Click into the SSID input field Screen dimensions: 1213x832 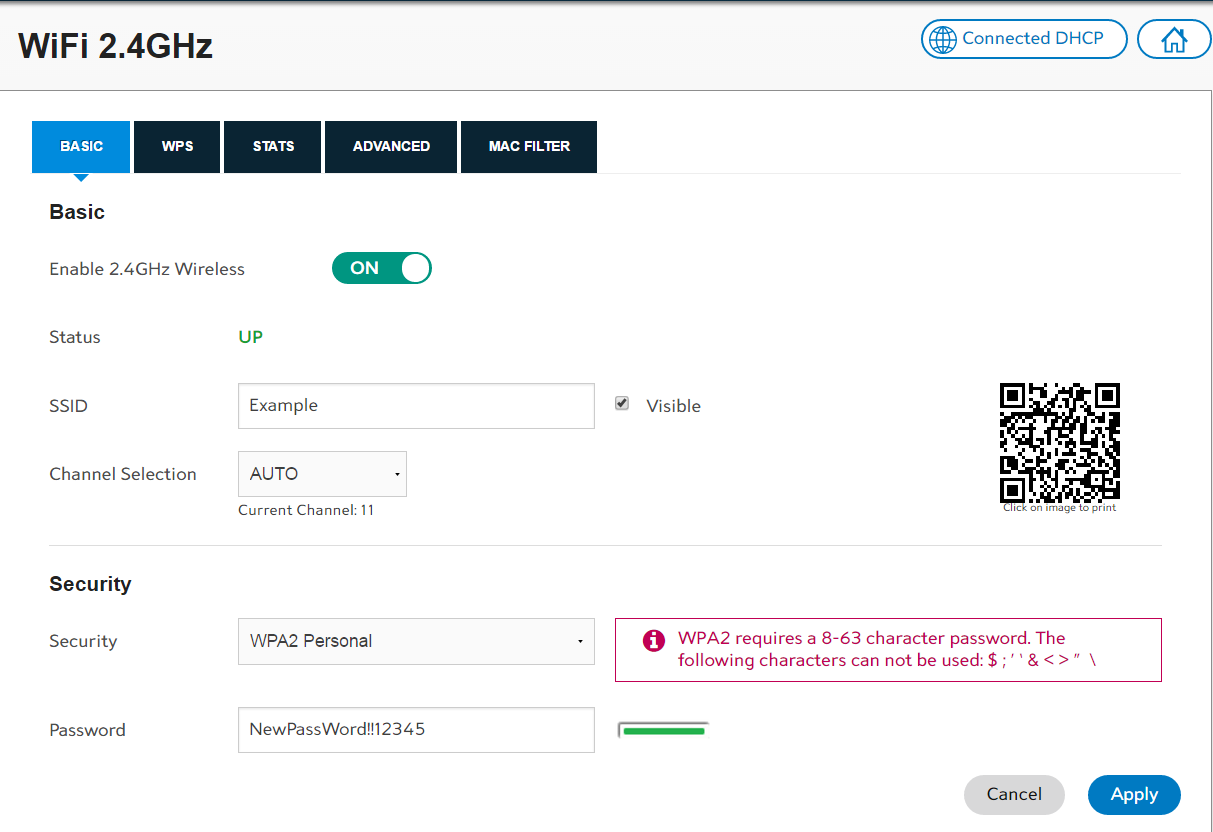[x=416, y=406]
